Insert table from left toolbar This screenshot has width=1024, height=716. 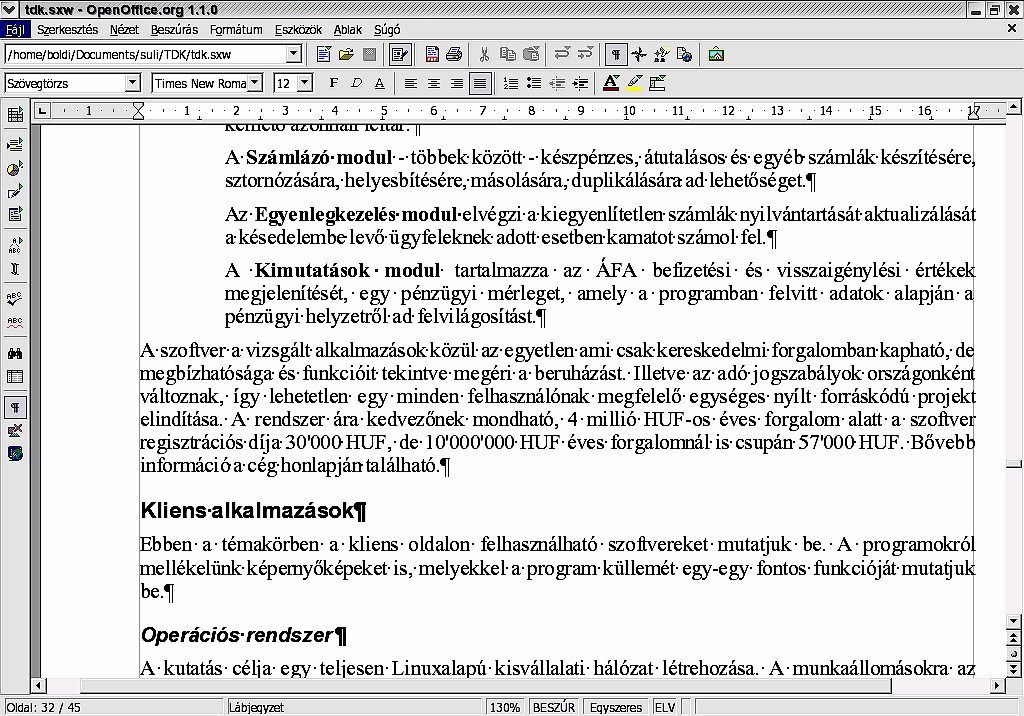pos(15,116)
